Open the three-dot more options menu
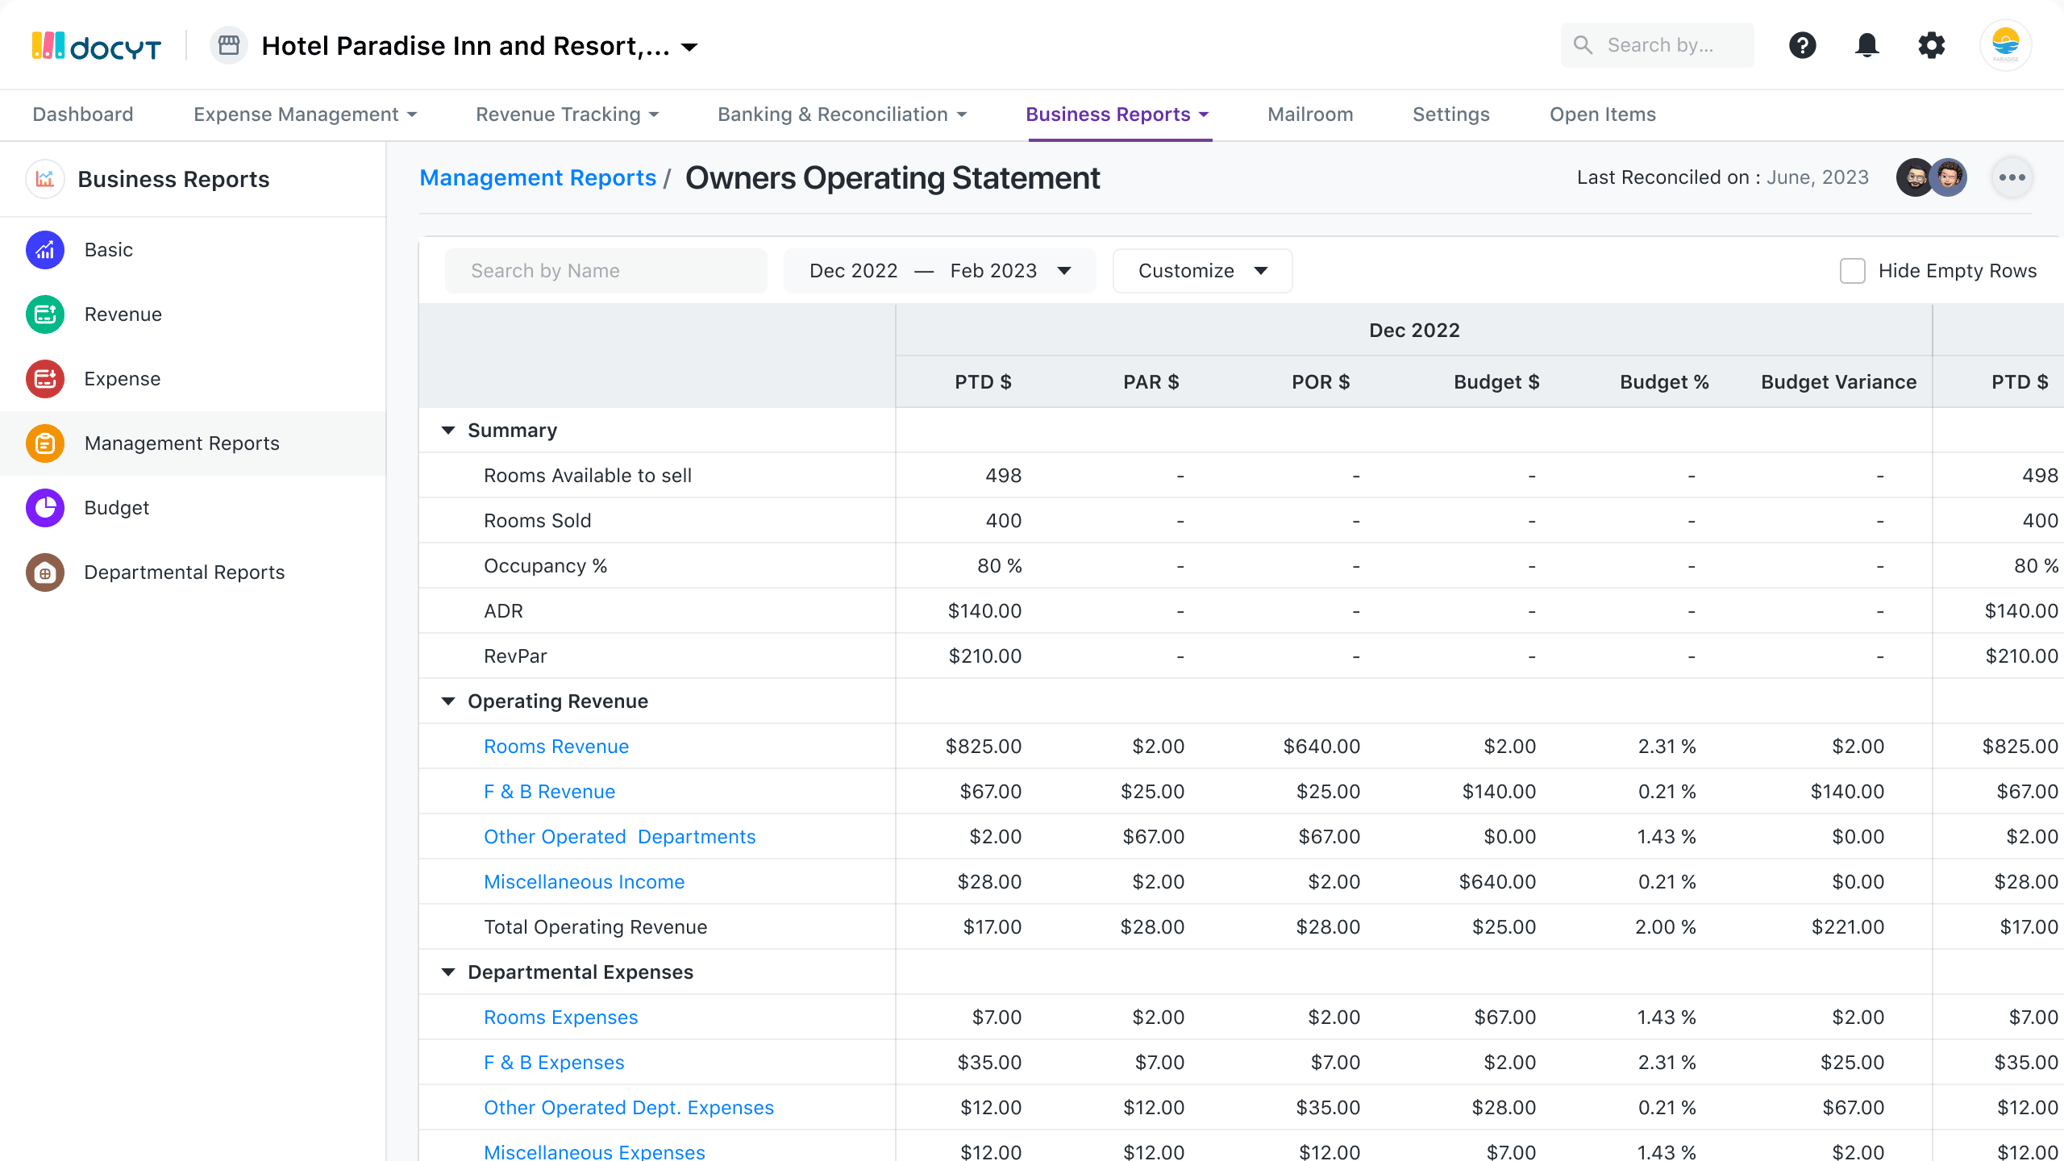The image size is (2064, 1161). click(2012, 178)
